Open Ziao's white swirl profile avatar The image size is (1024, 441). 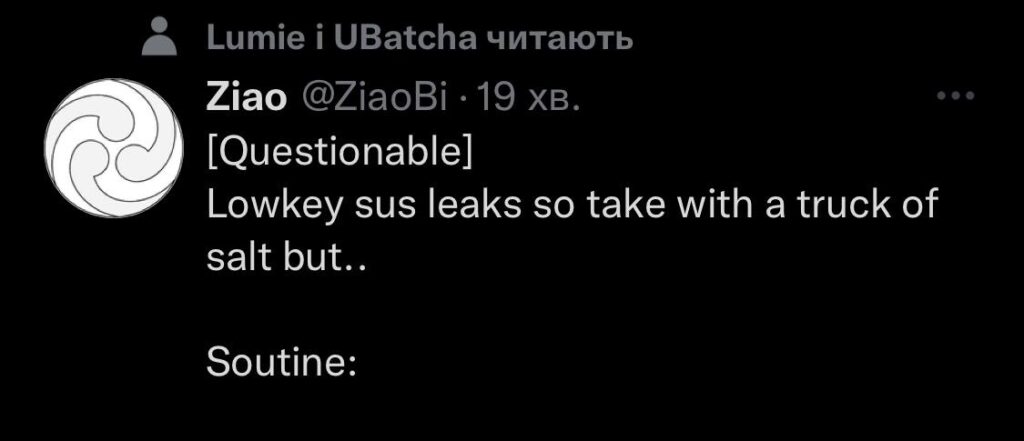[114, 148]
